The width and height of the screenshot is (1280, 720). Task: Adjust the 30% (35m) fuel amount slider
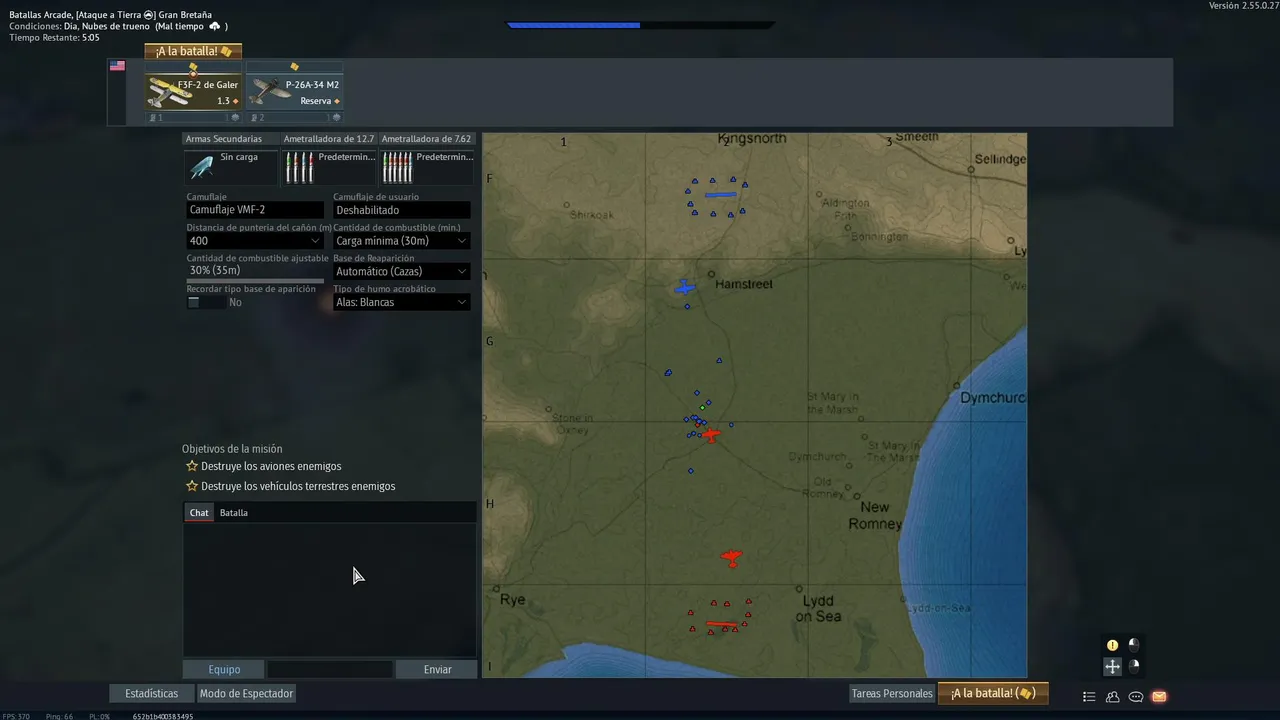click(x=255, y=281)
